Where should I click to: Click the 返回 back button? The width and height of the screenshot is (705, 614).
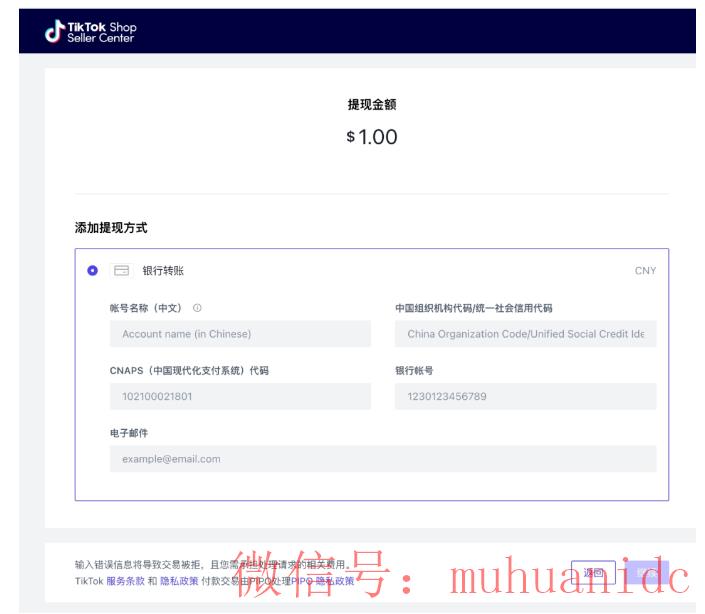593,573
